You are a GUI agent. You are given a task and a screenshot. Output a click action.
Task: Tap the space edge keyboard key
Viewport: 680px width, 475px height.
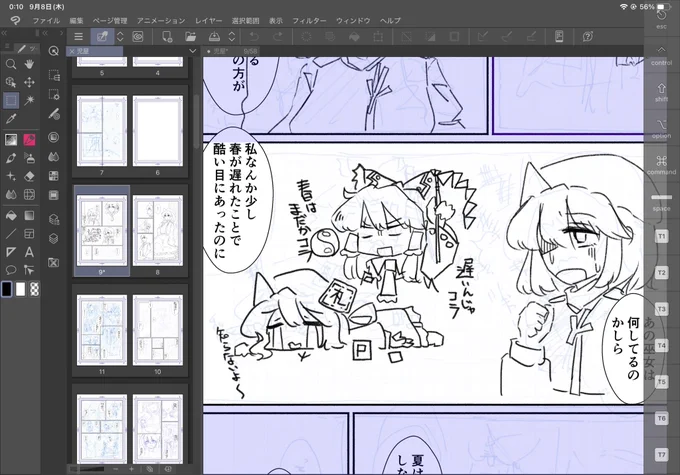[x=661, y=202]
